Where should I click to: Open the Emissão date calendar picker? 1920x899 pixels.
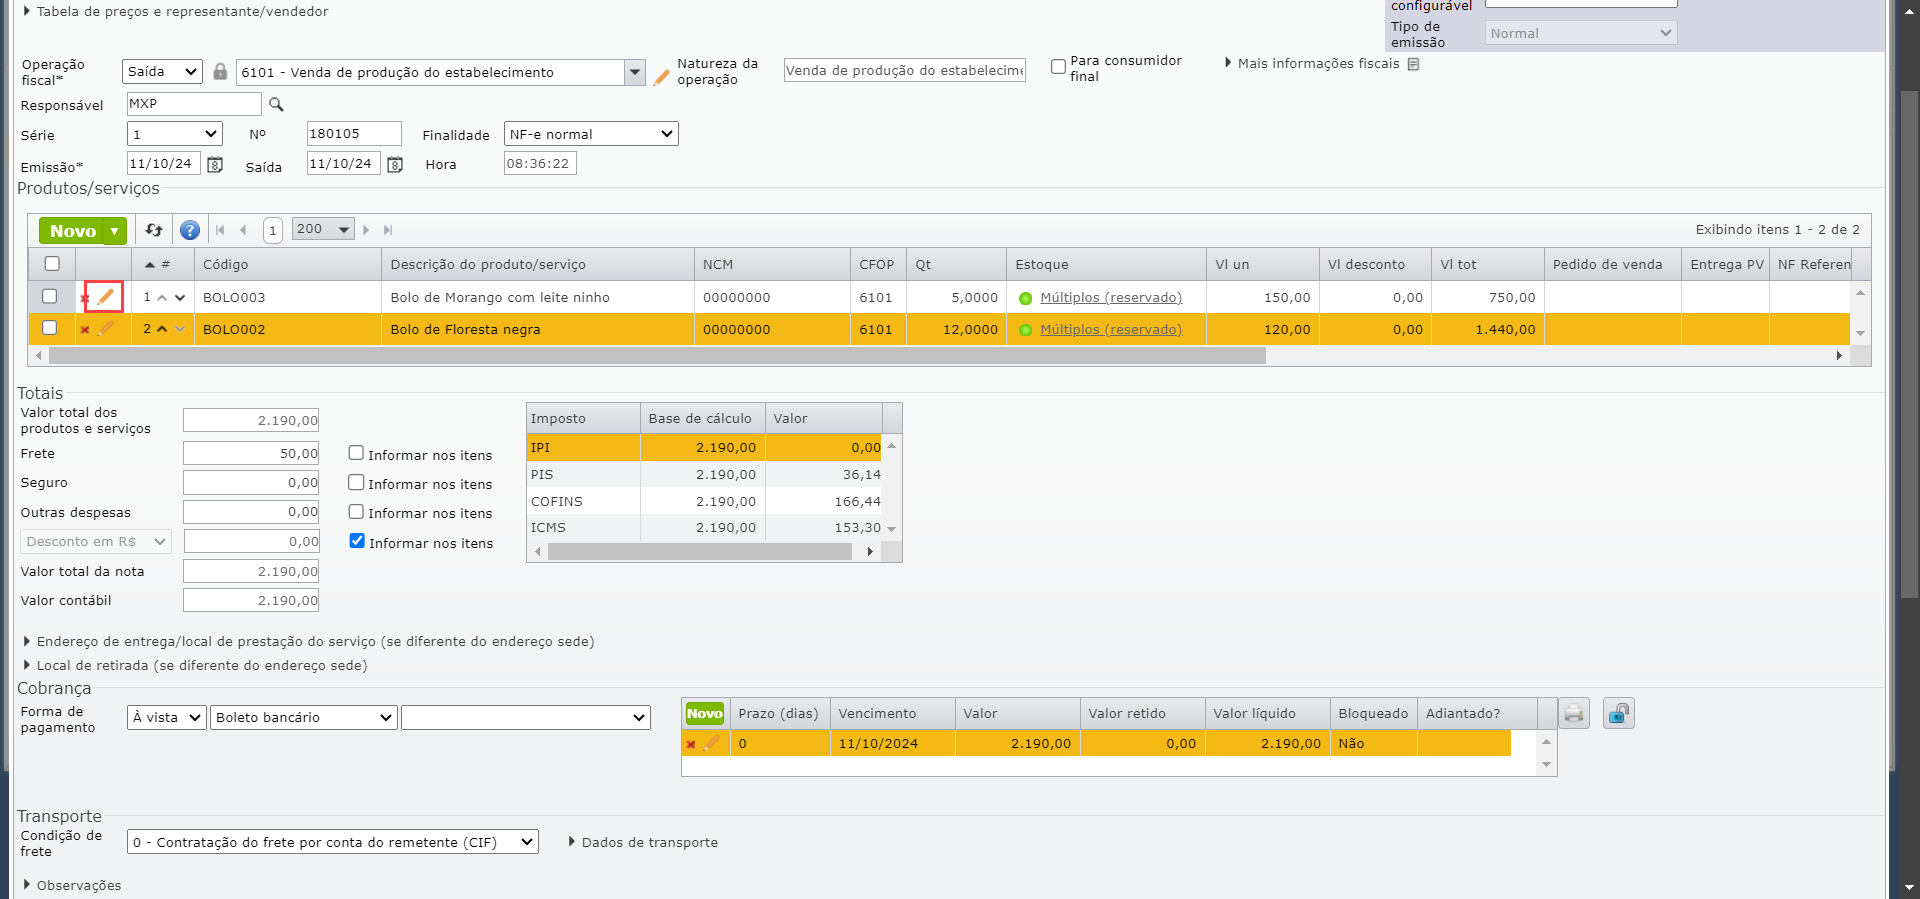[215, 164]
